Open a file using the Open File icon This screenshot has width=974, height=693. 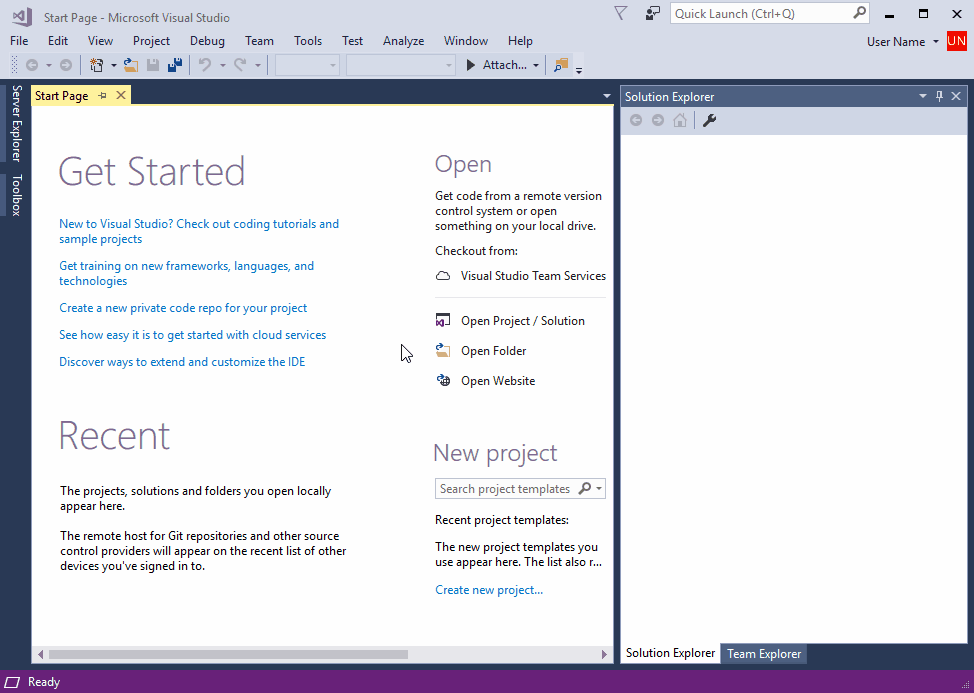coord(130,64)
